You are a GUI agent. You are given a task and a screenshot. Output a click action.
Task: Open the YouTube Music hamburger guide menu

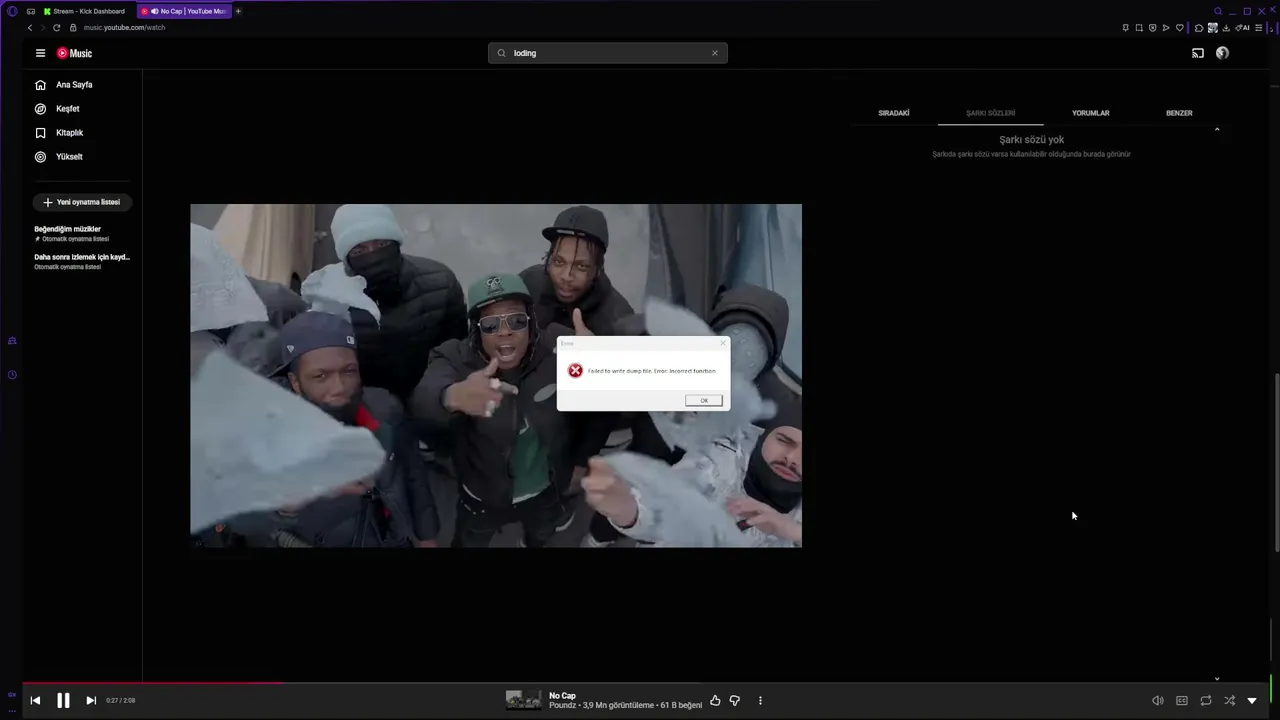point(40,53)
